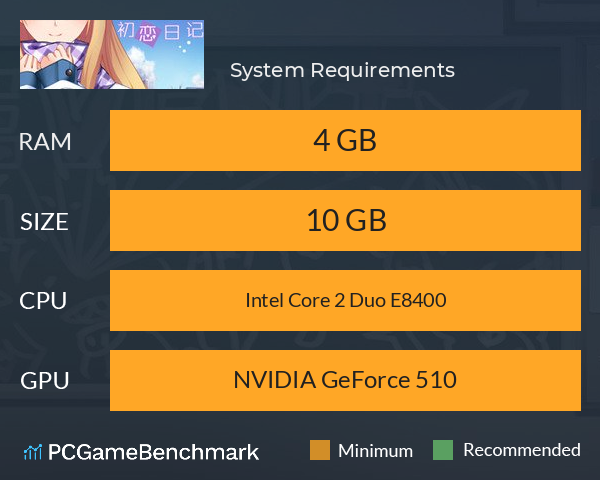Click the Intel Core 2 Duo E8400 bar
Image resolution: width=600 pixels, height=480 pixels.
345,300
